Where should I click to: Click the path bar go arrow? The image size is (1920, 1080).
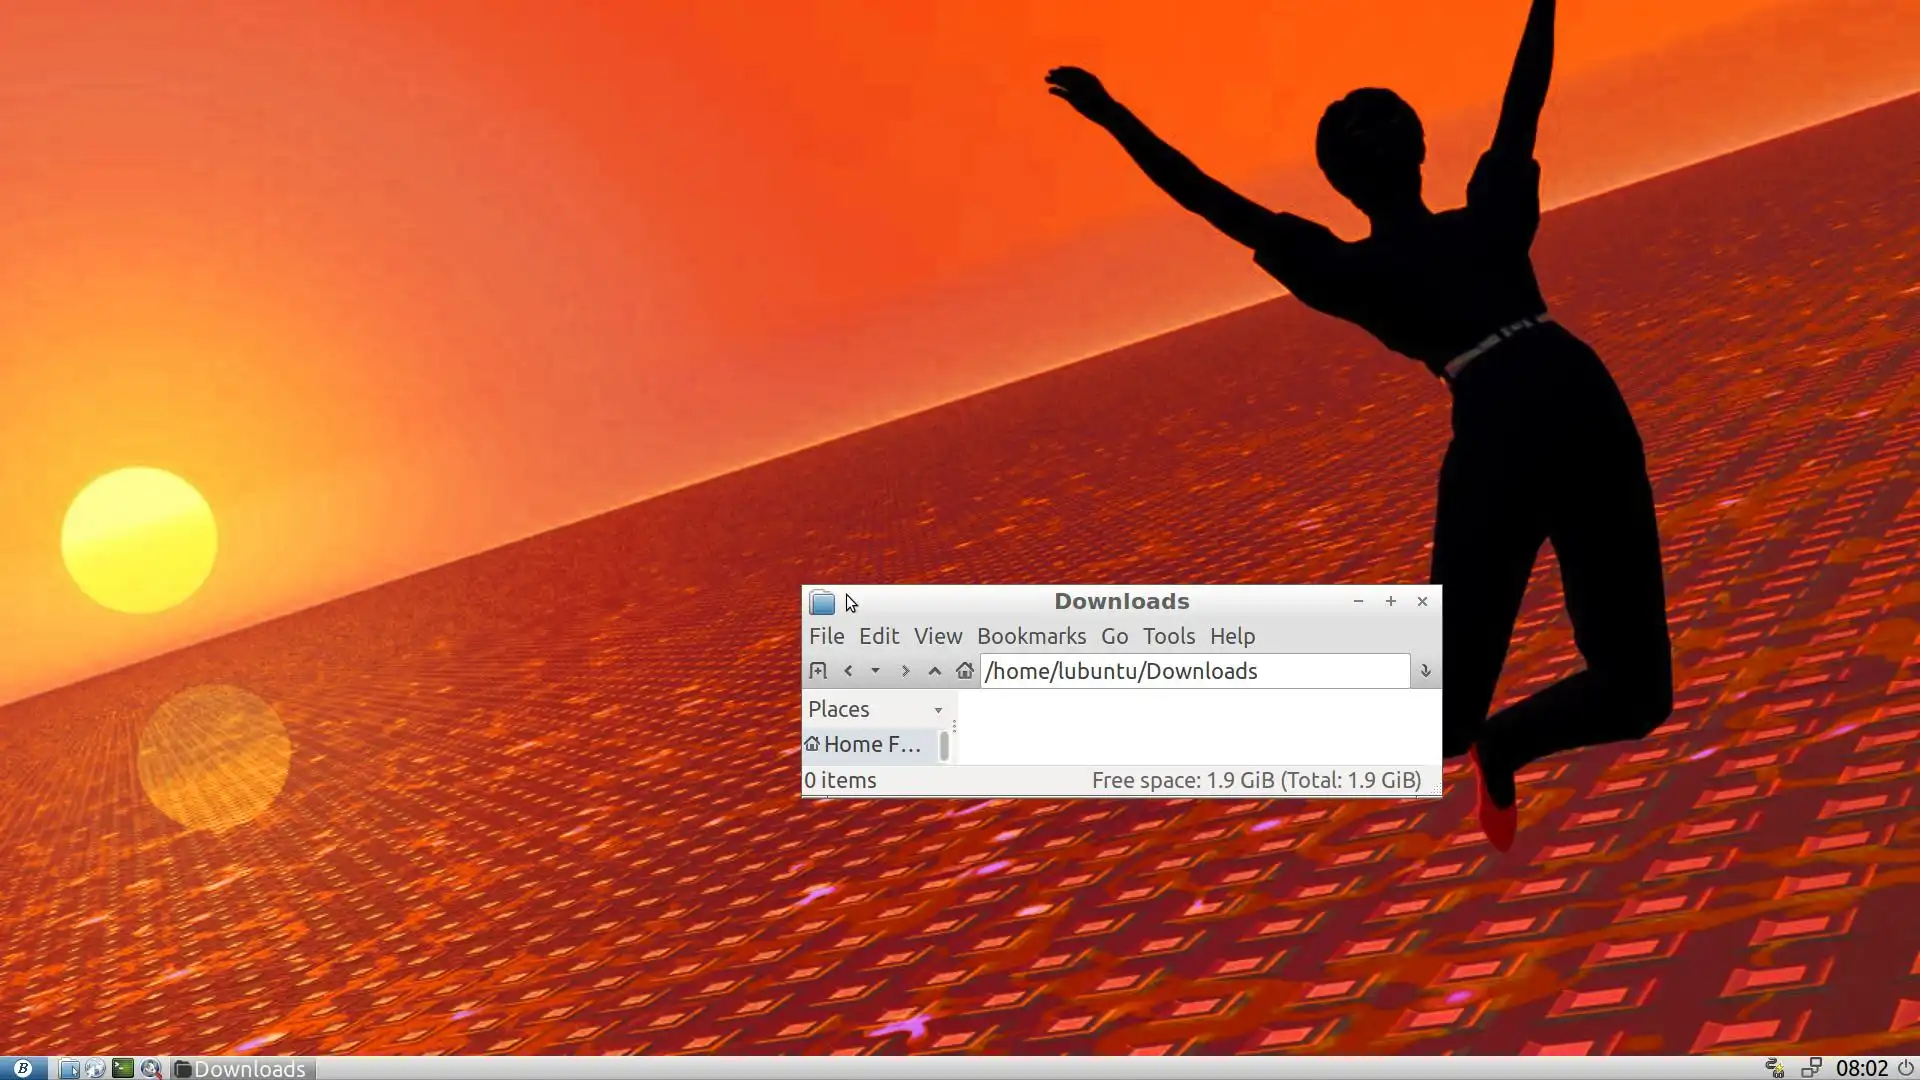pos(1425,671)
